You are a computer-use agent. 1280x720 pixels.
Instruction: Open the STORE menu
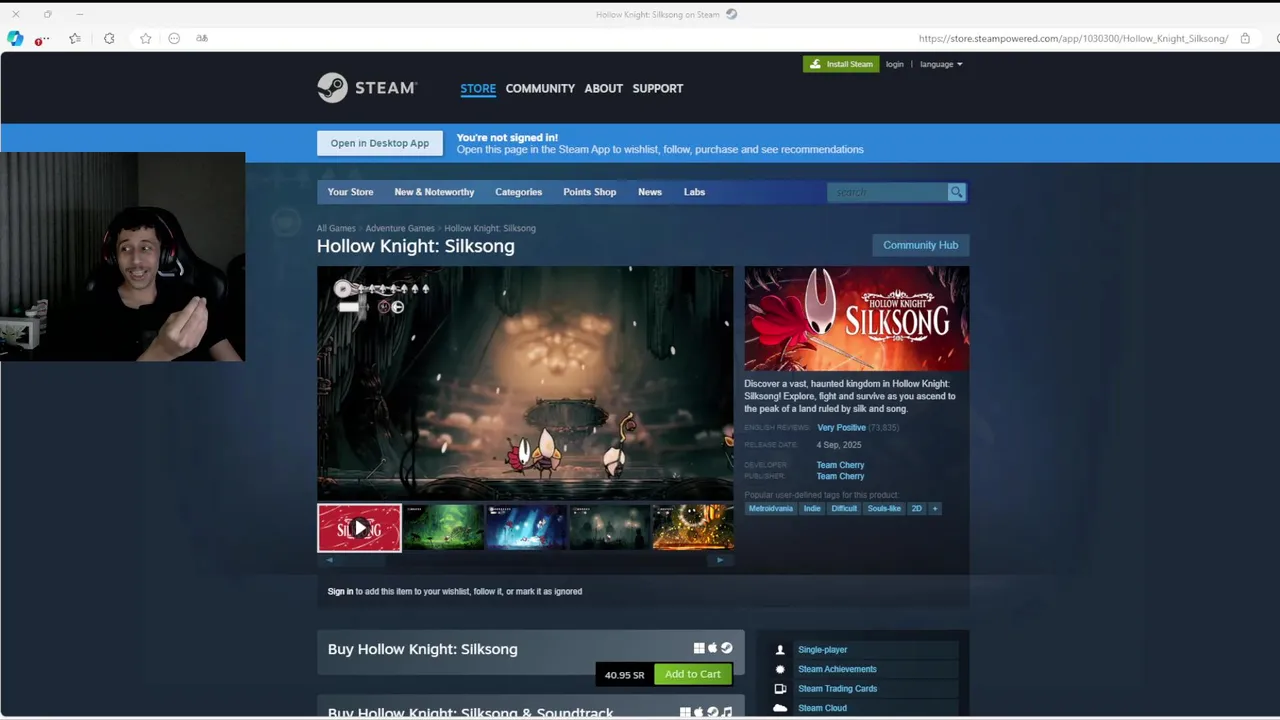click(x=478, y=88)
